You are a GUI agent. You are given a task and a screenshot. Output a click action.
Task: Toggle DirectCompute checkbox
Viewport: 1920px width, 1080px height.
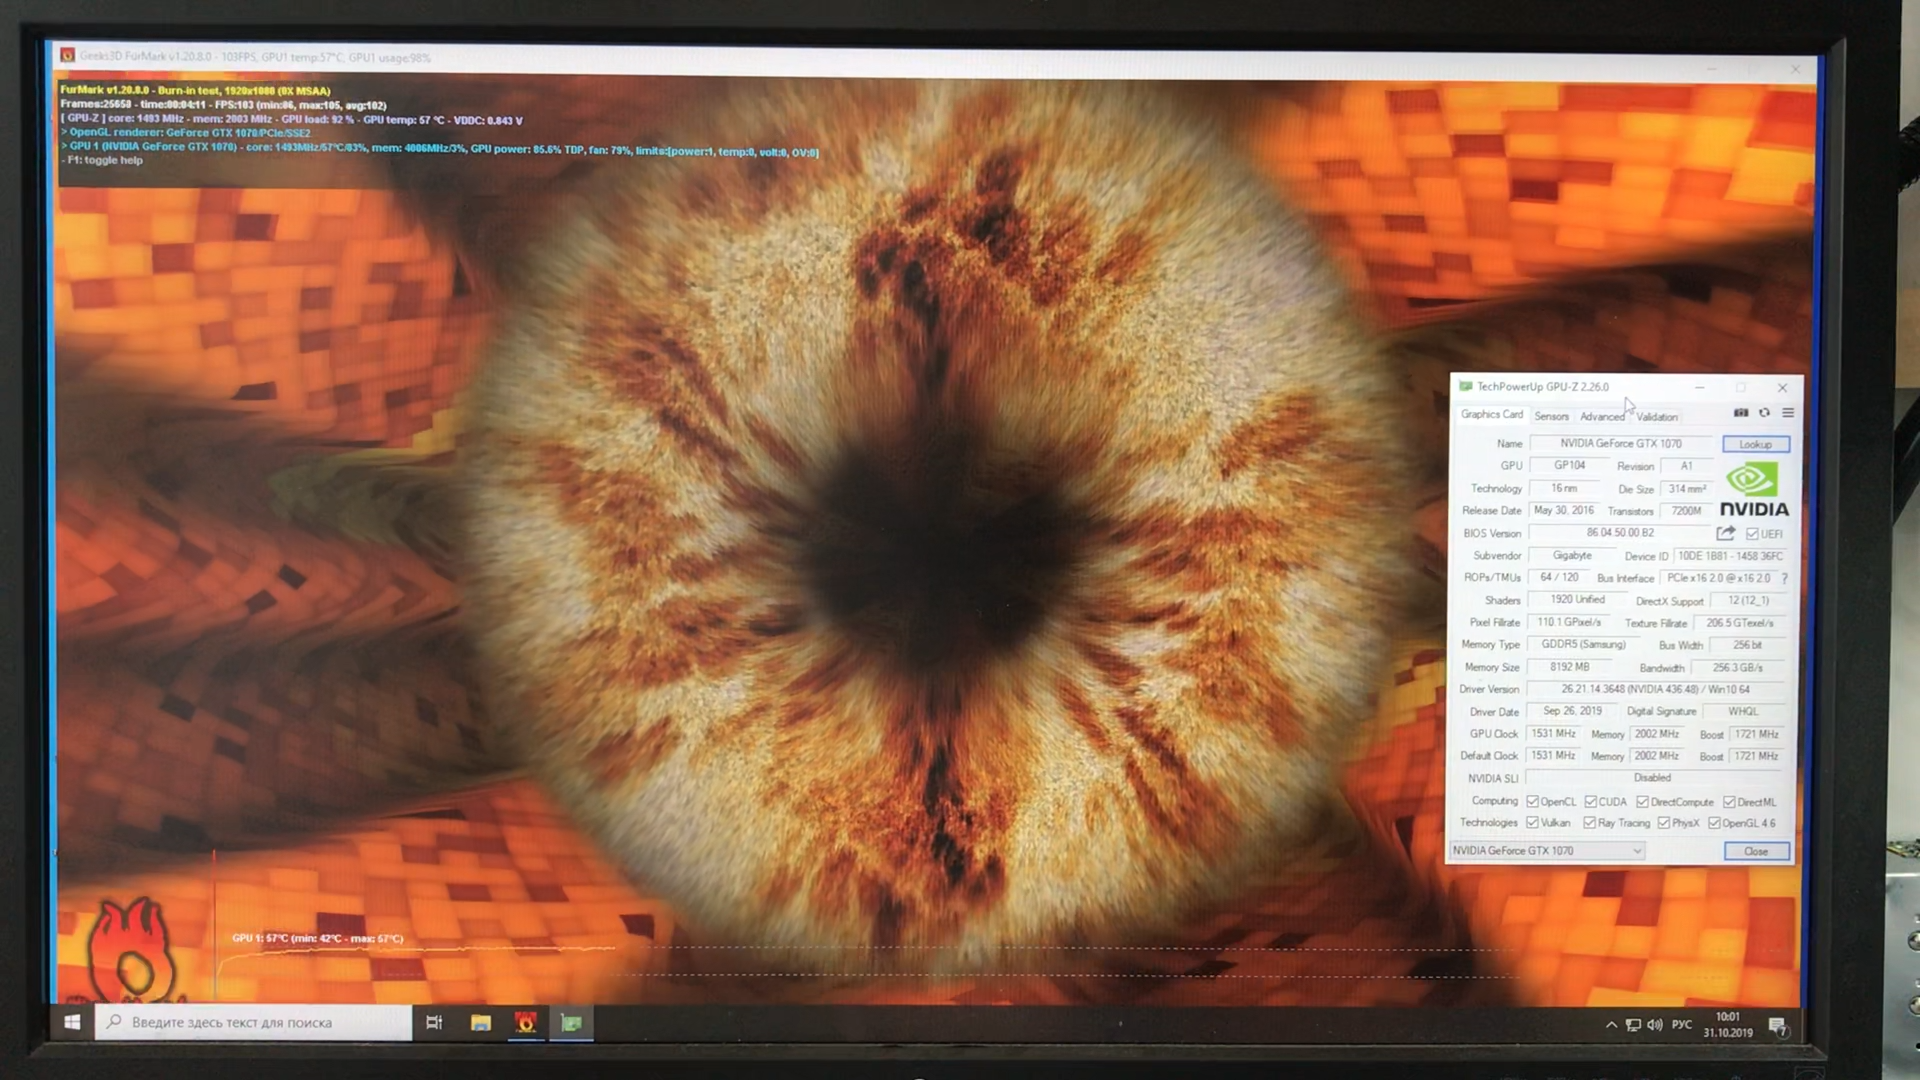click(1642, 802)
